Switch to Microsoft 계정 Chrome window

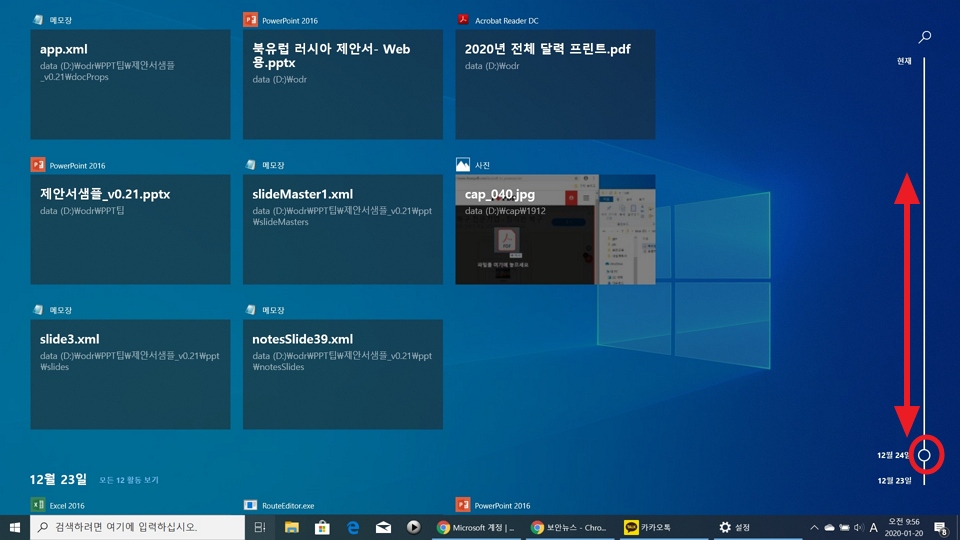476,527
